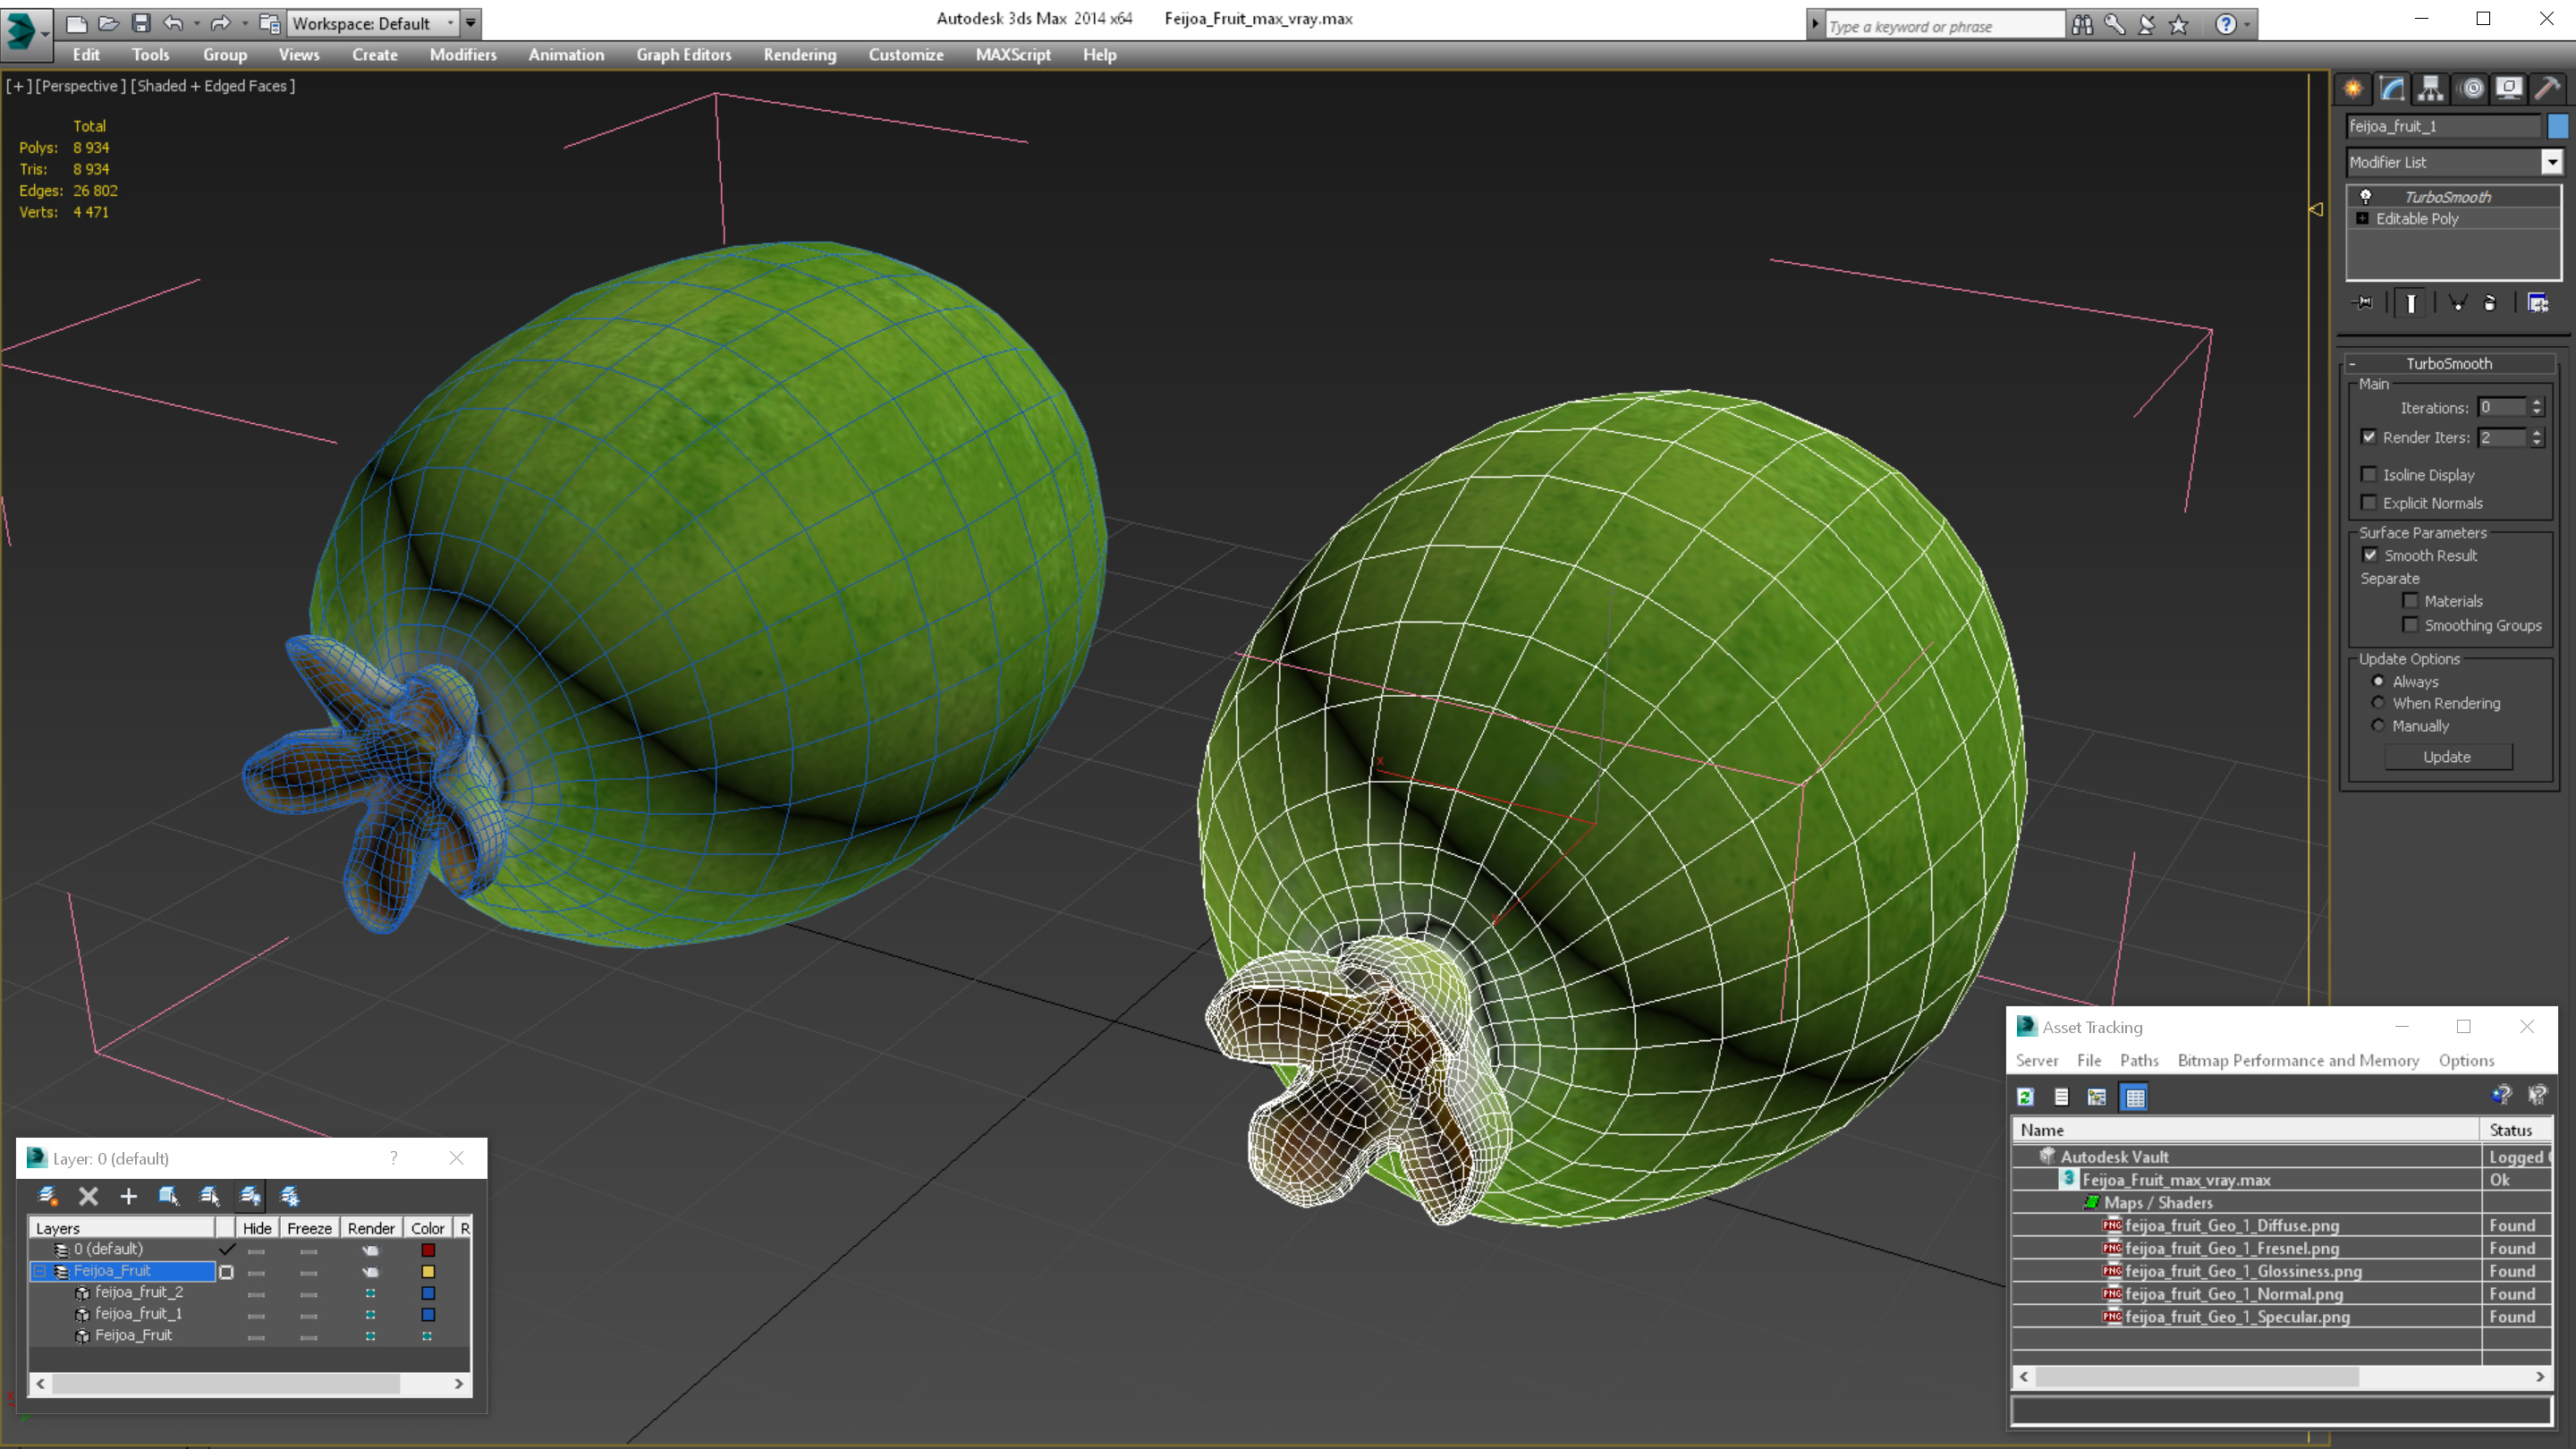Image resolution: width=2576 pixels, height=1449 pixels.
Task: Click the favorites star icon in title bar
Action: (x=2178, y=24)
